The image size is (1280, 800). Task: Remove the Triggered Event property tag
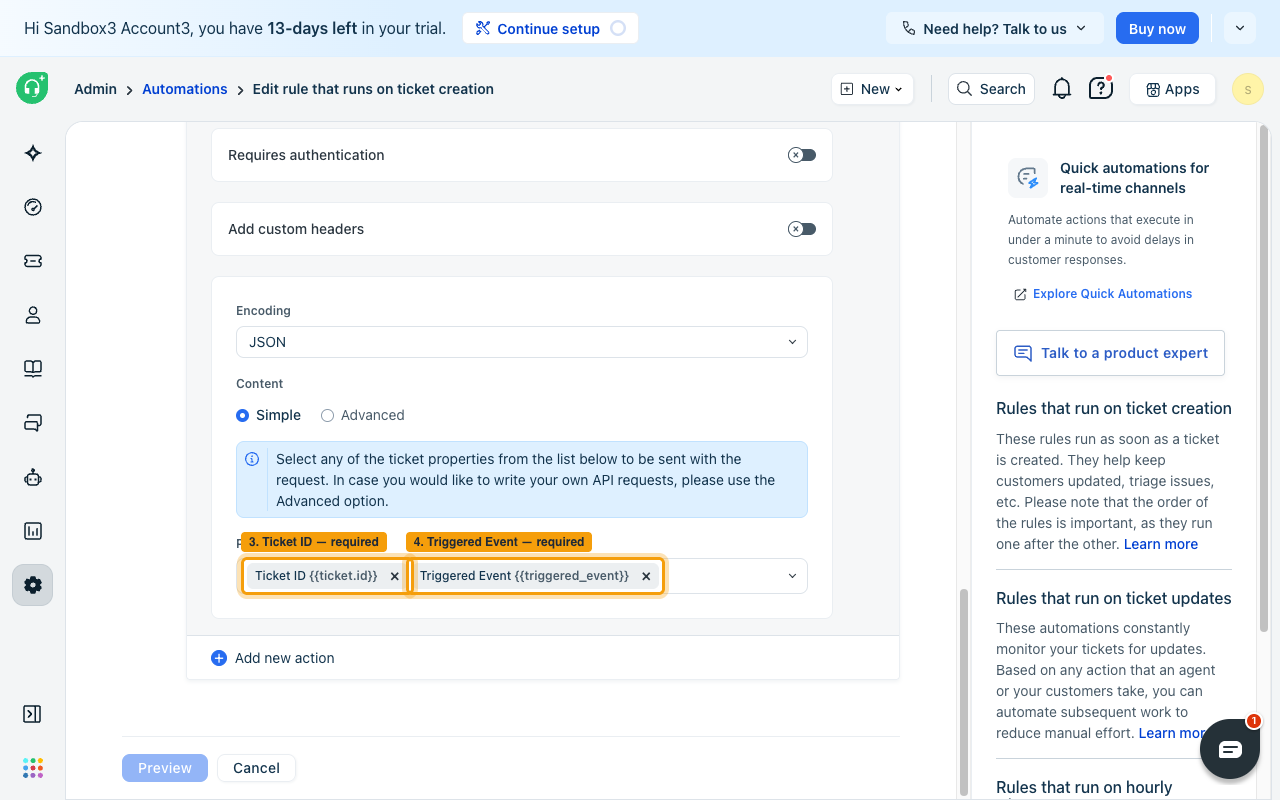[646, 576]
